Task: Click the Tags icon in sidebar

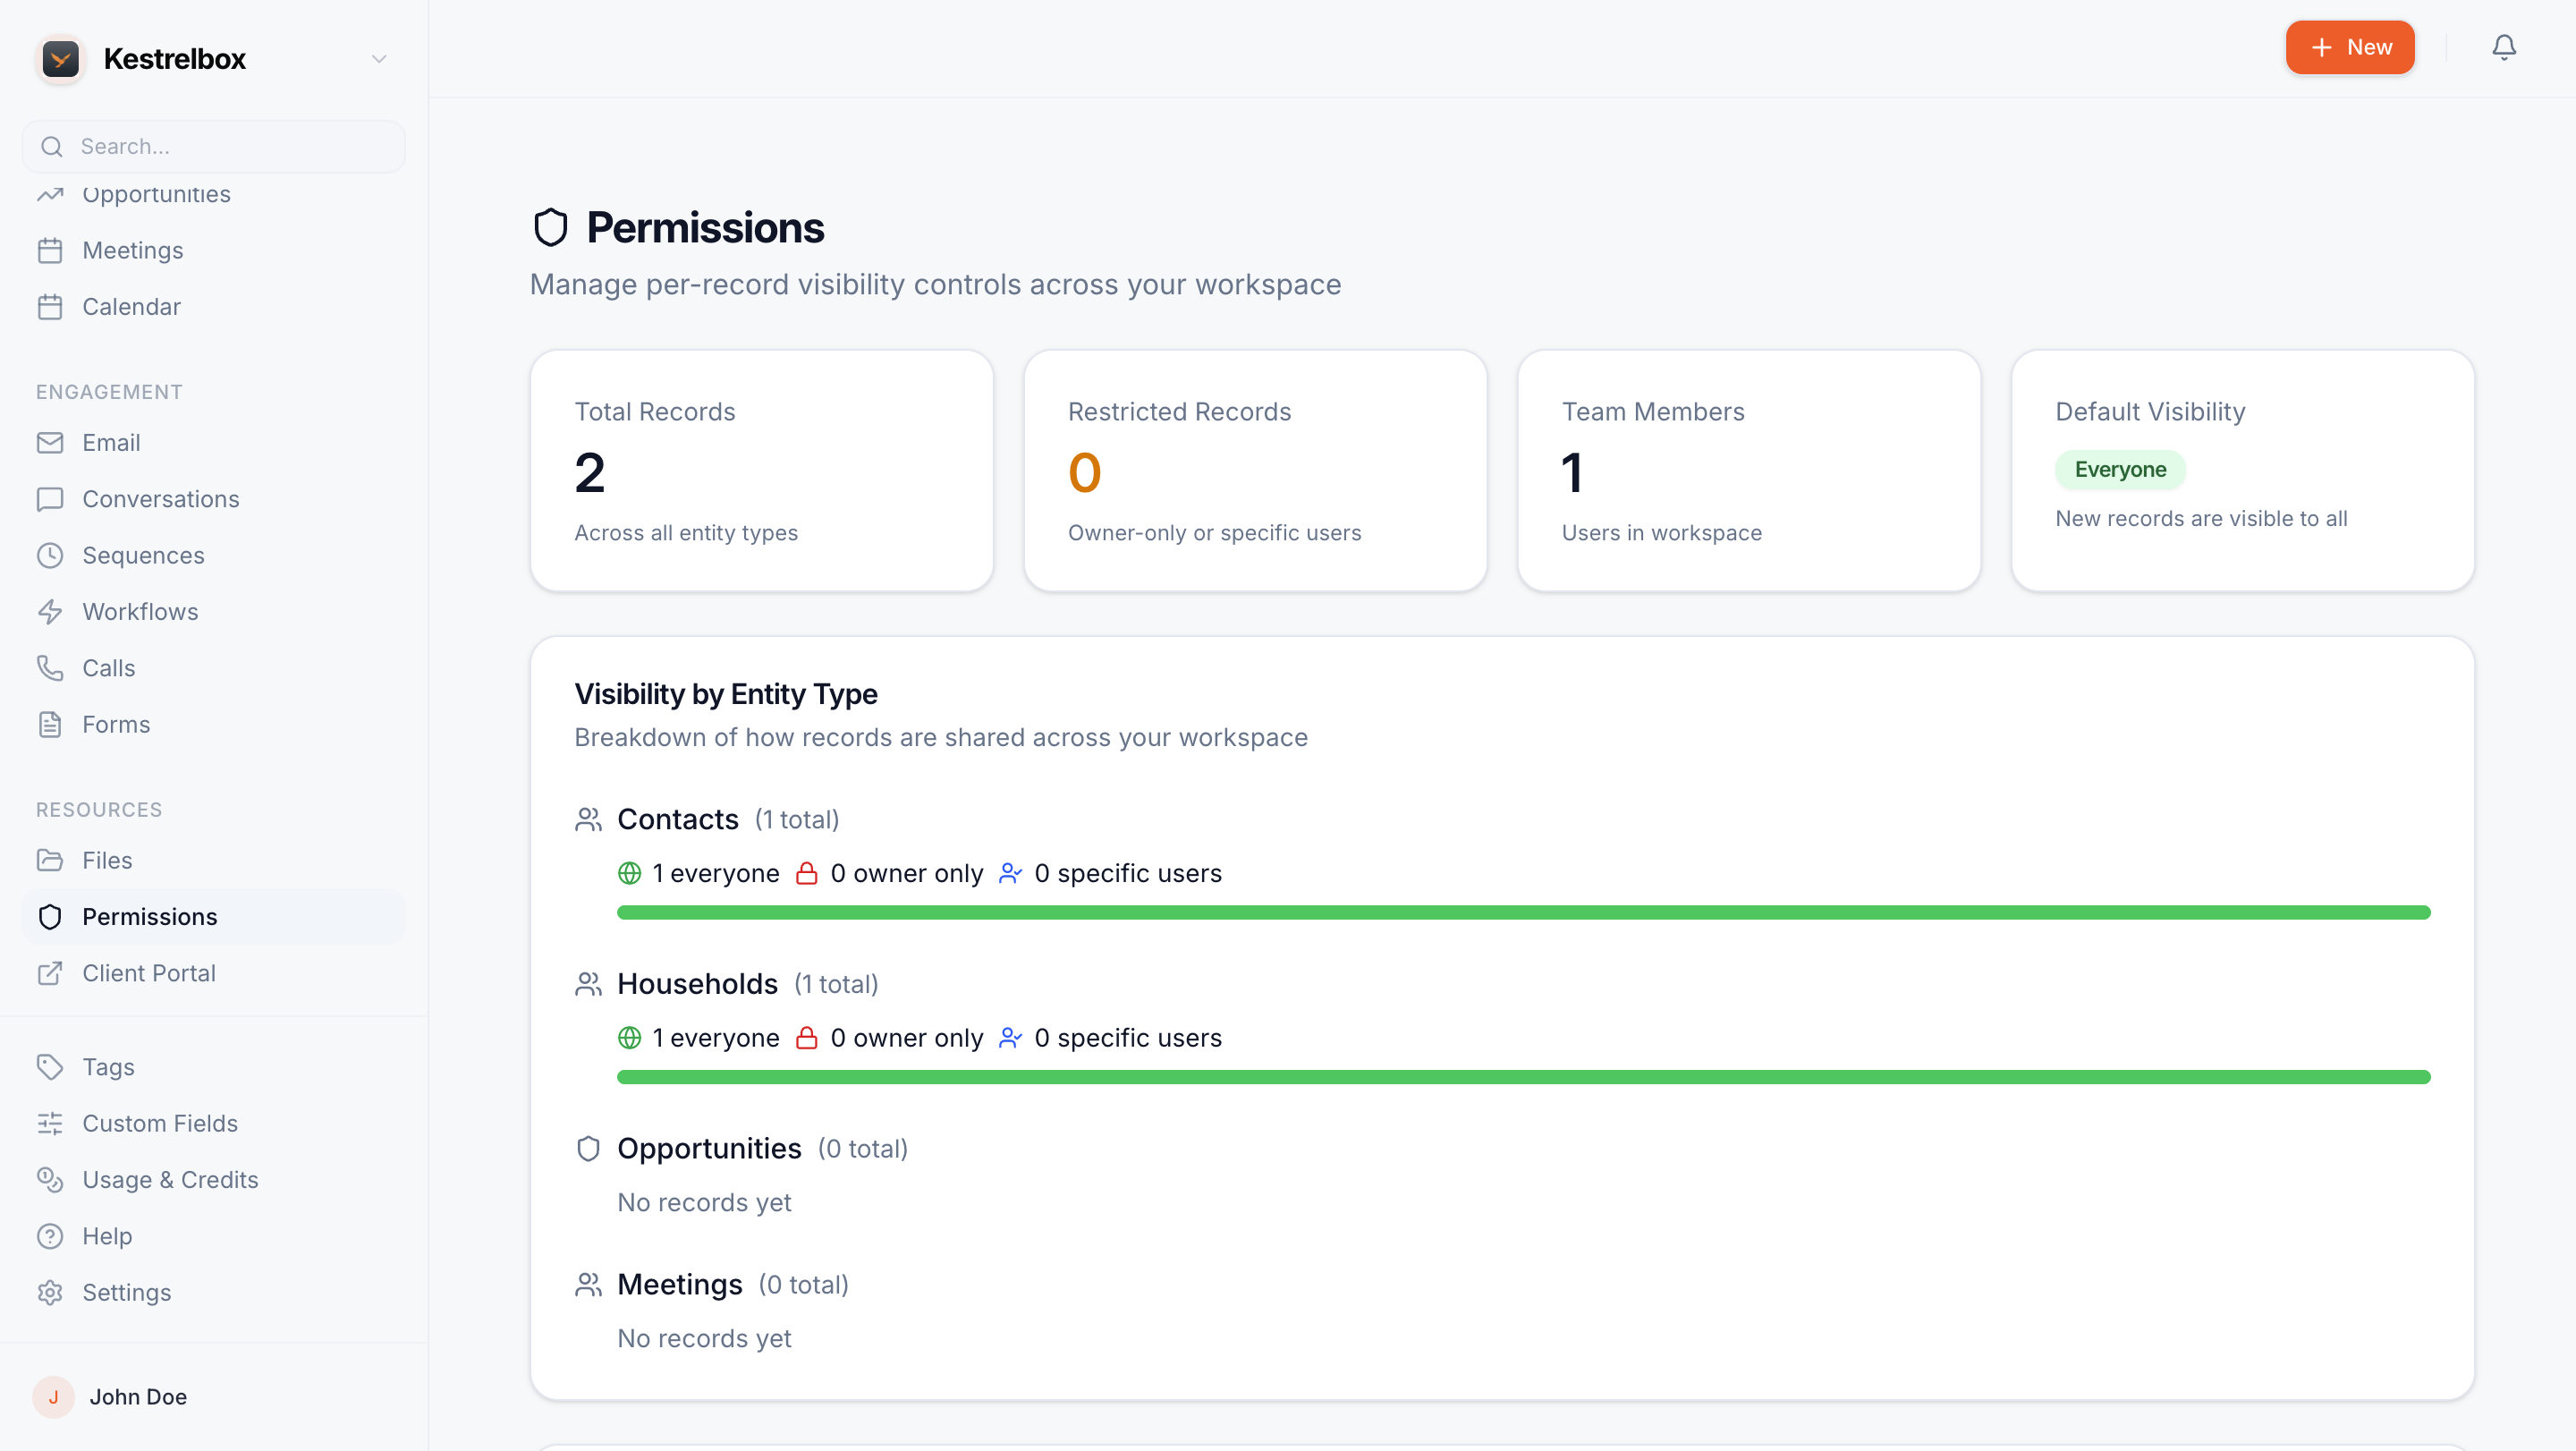Action: (x=50, y=1067)
